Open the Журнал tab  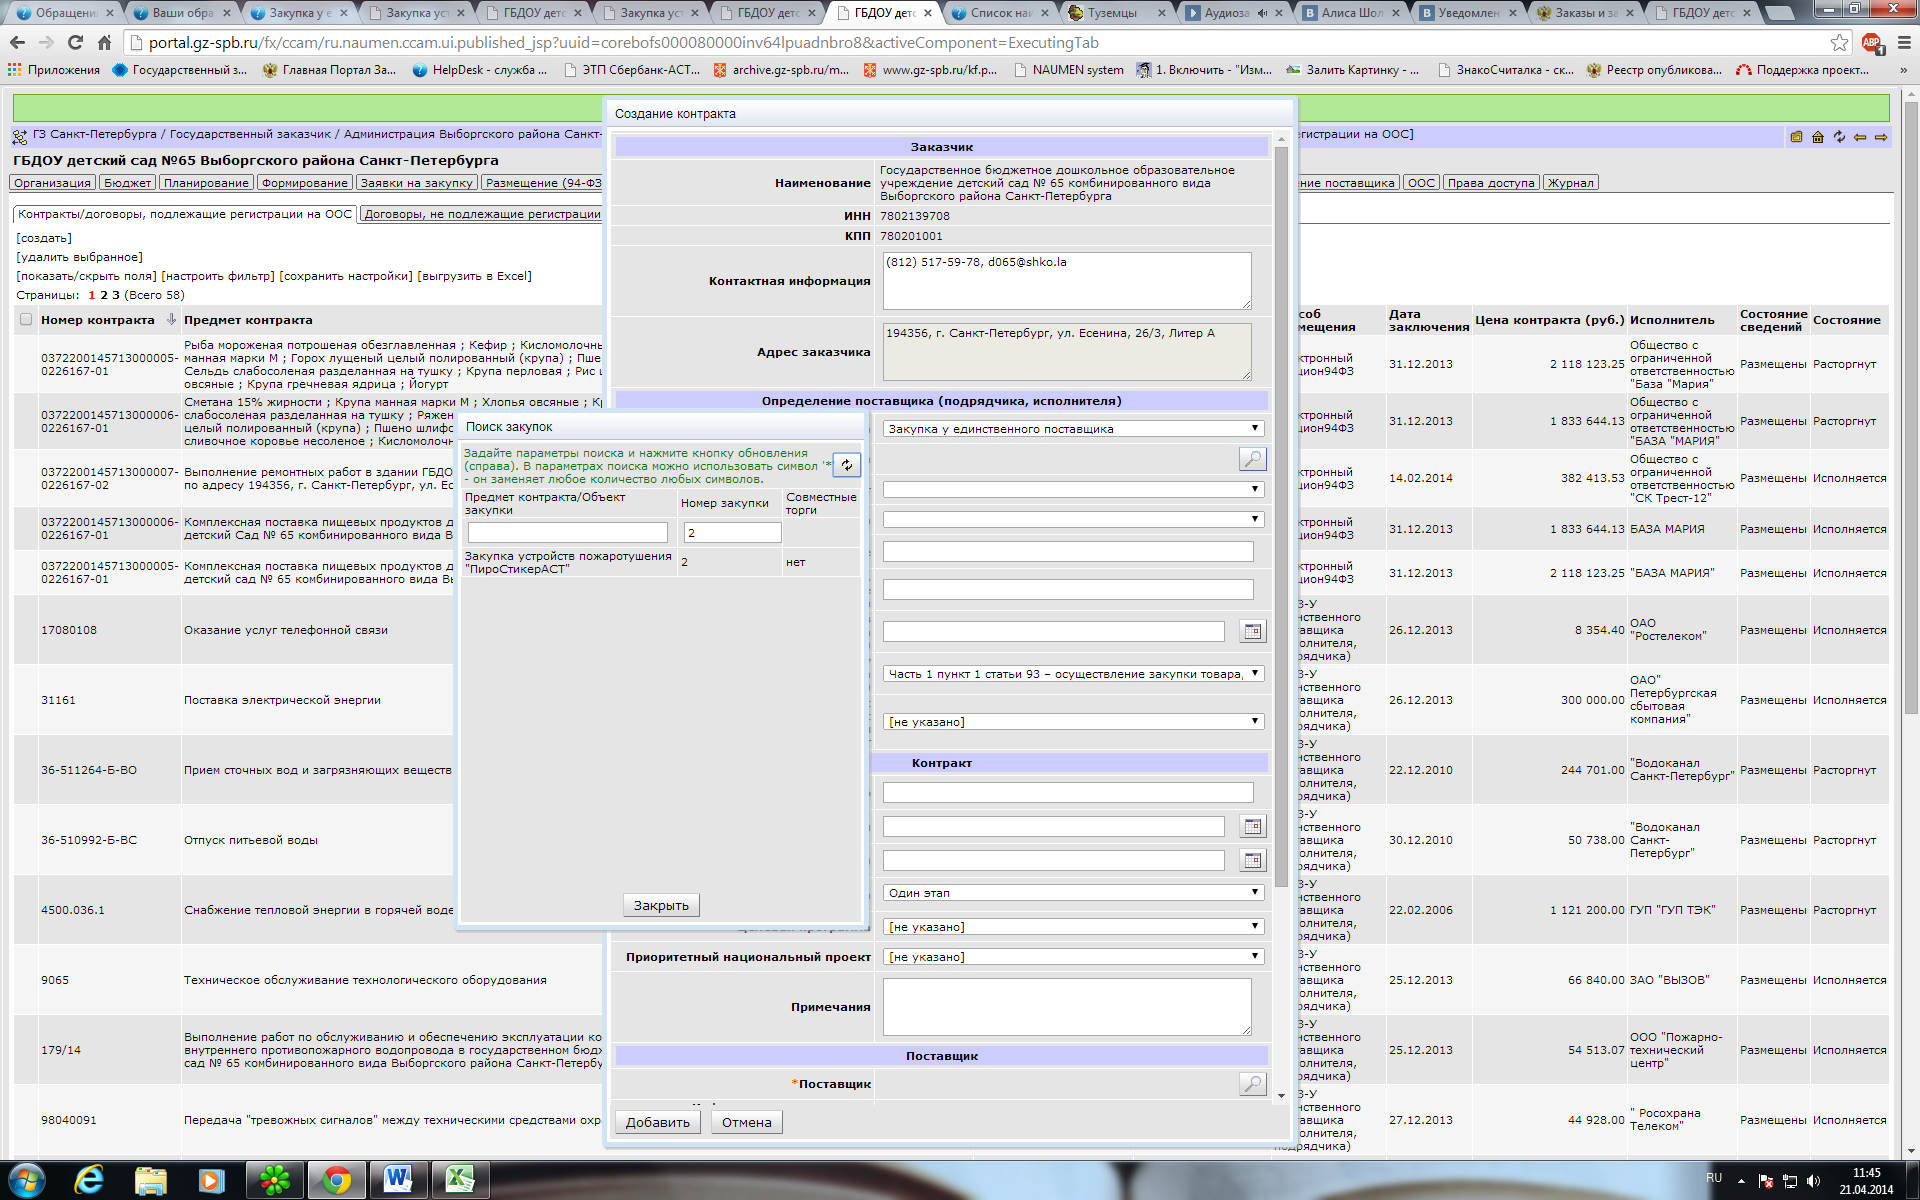1570,183
